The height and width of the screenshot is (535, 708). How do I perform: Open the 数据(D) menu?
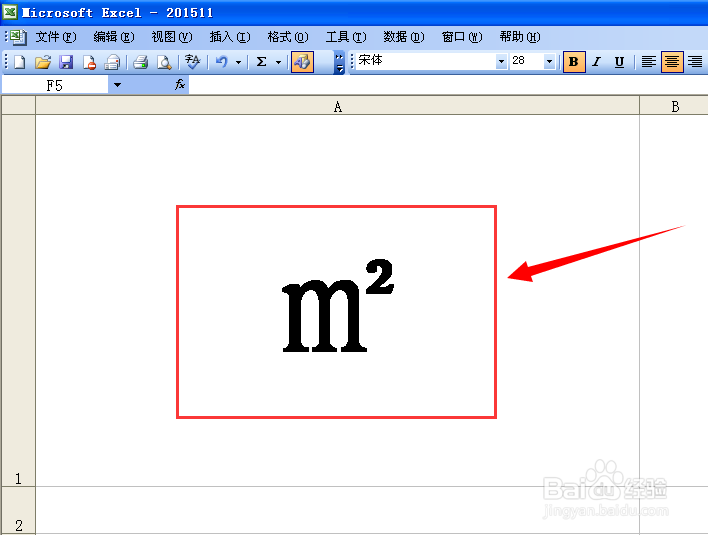pyautogui.click(x=404, y=37)
